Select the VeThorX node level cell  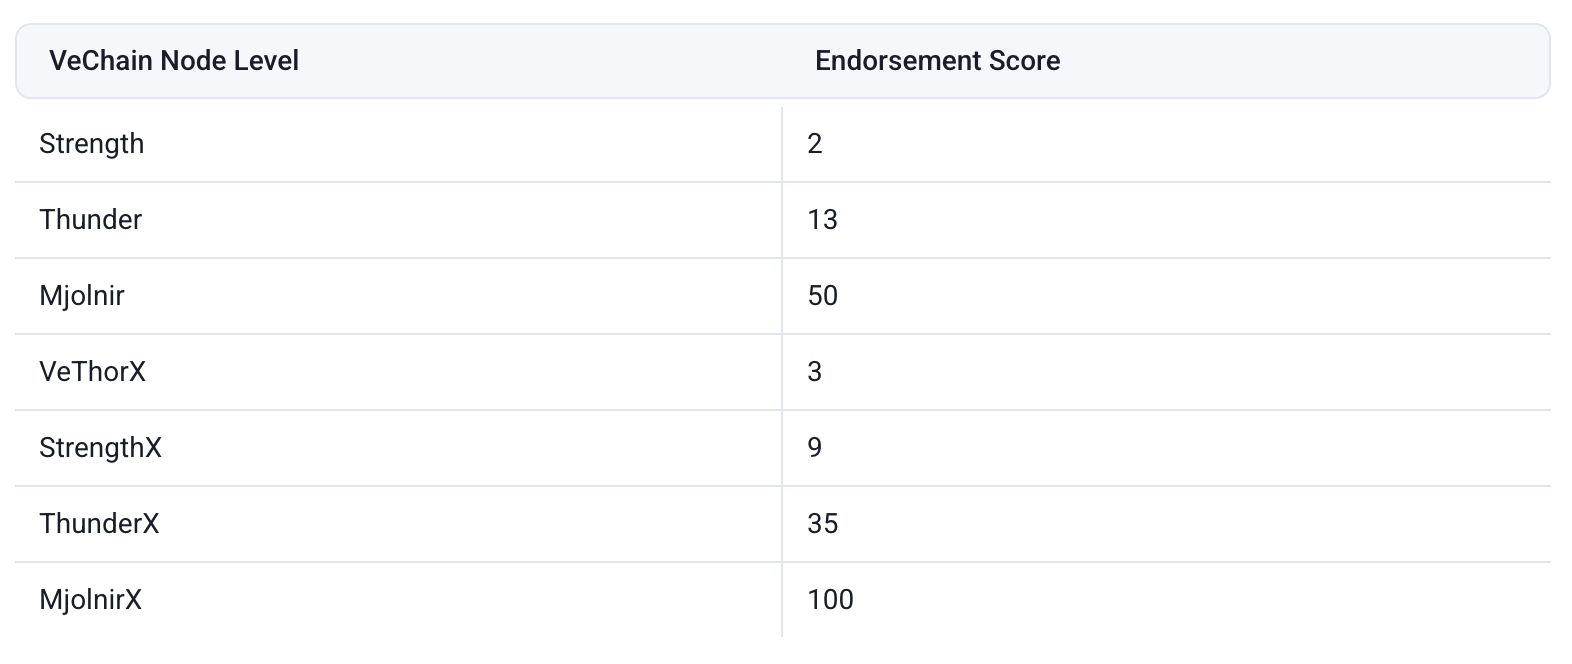tap(93, 372)
